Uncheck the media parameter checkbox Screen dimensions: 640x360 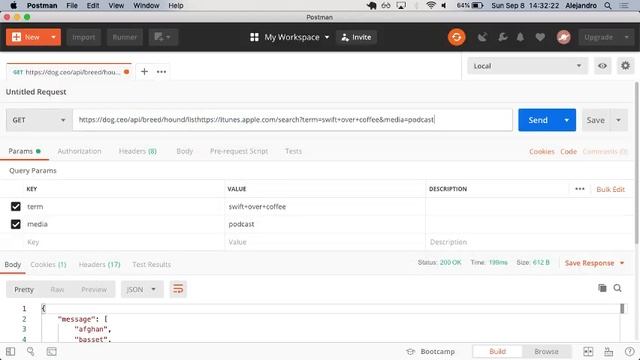(16, 224)
